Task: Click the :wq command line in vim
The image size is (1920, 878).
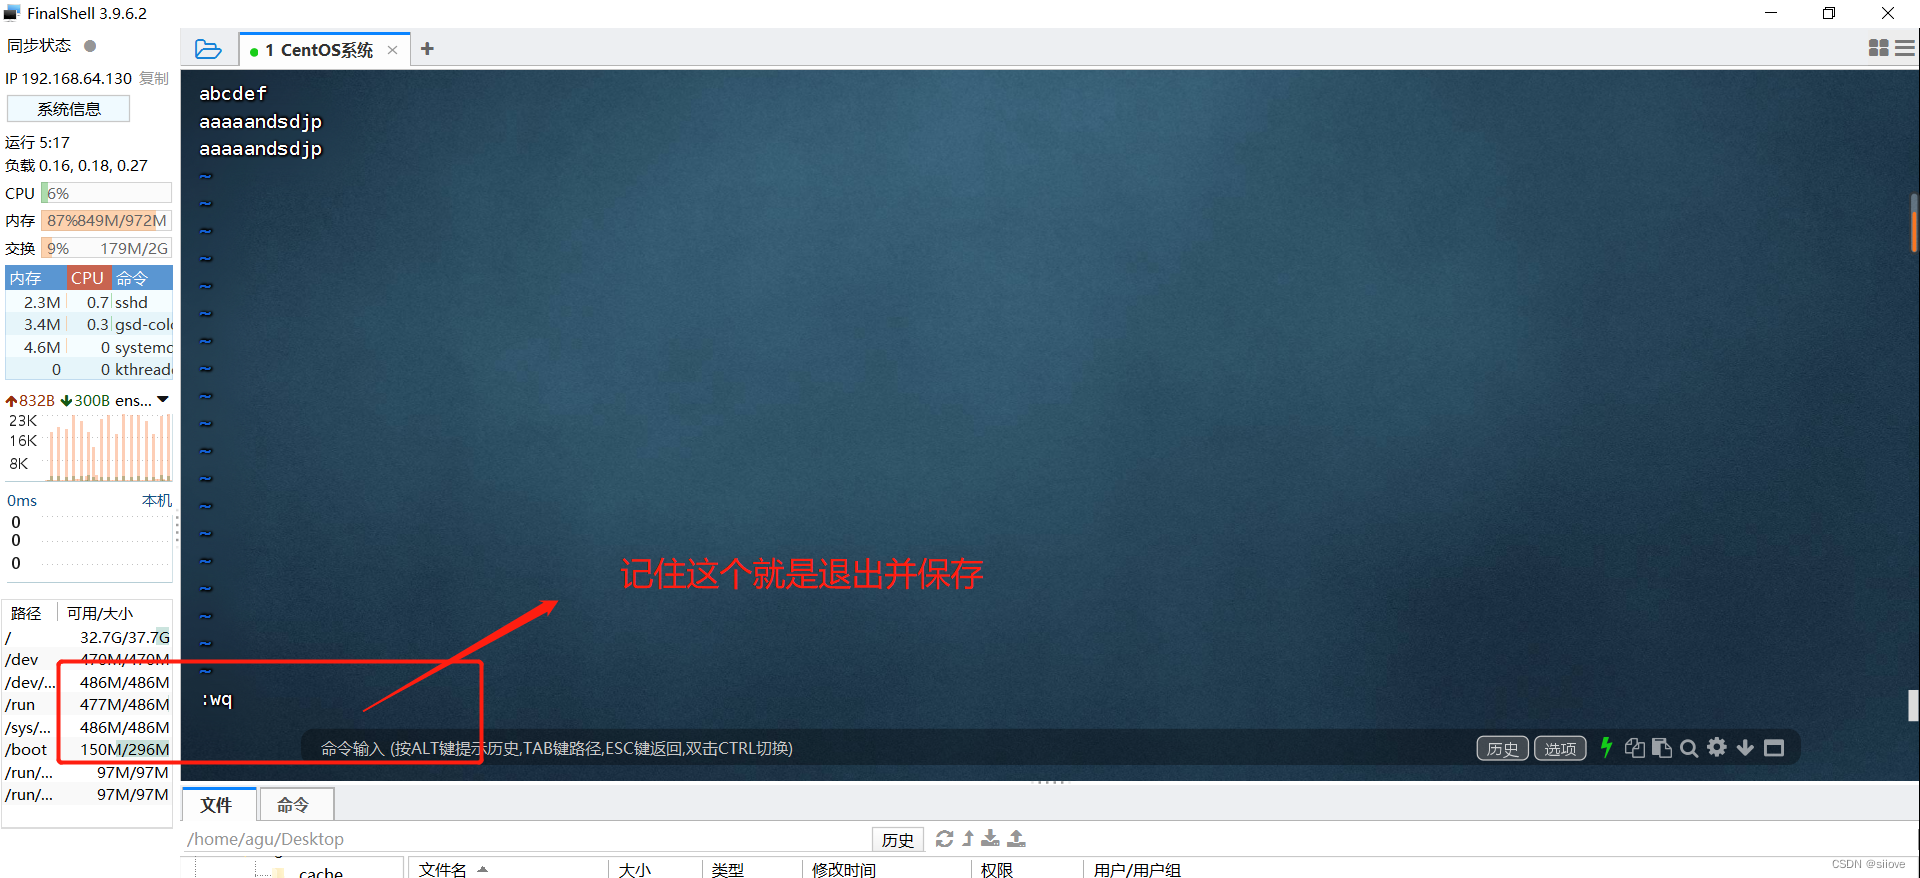Action: pyautogui.click(x=217, y=699)
